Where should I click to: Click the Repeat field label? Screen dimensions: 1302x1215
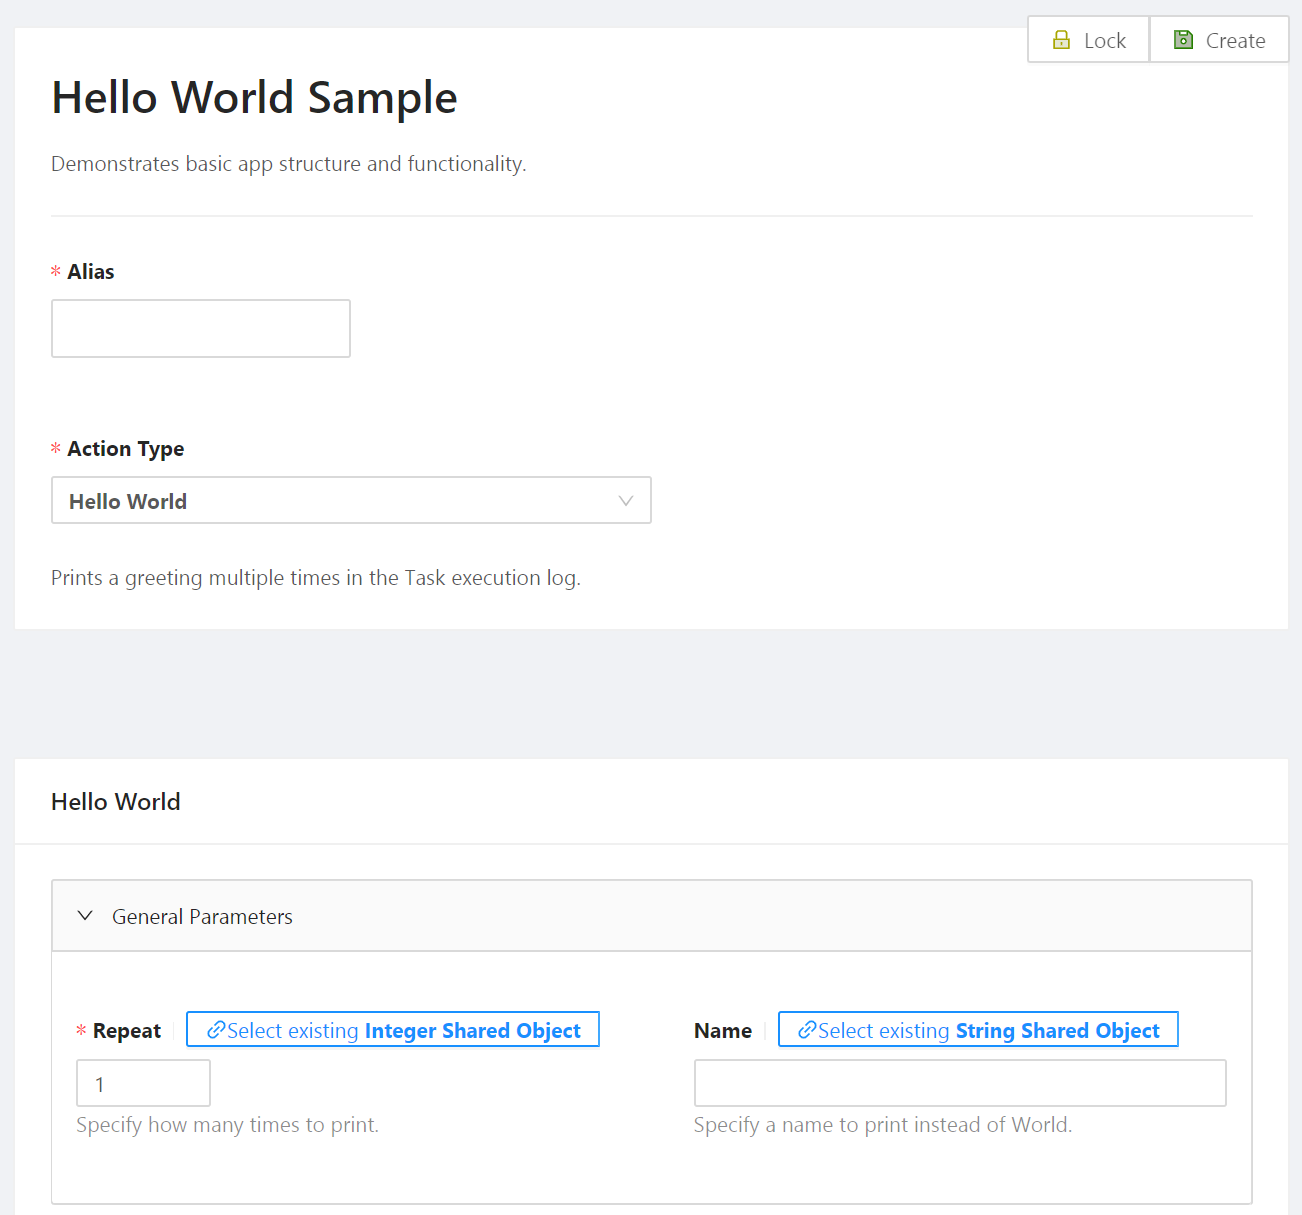pos(127,1031)
